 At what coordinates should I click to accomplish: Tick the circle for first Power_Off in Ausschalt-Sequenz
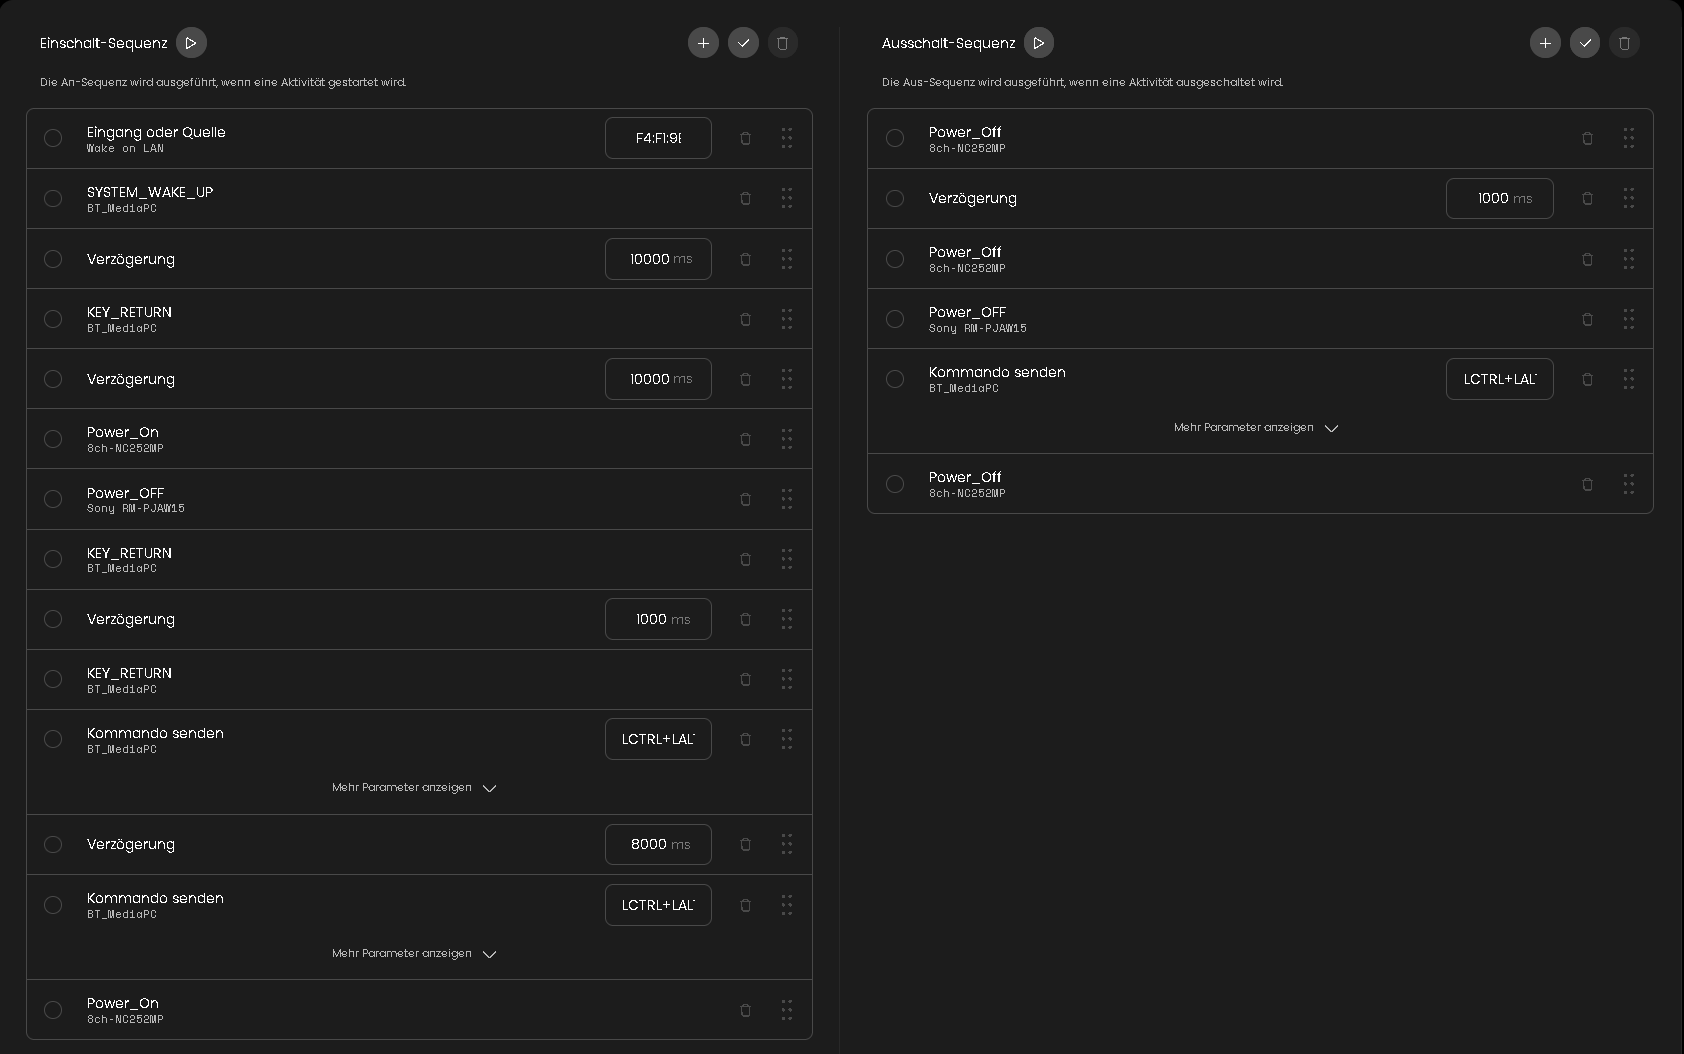pos(895,139)
